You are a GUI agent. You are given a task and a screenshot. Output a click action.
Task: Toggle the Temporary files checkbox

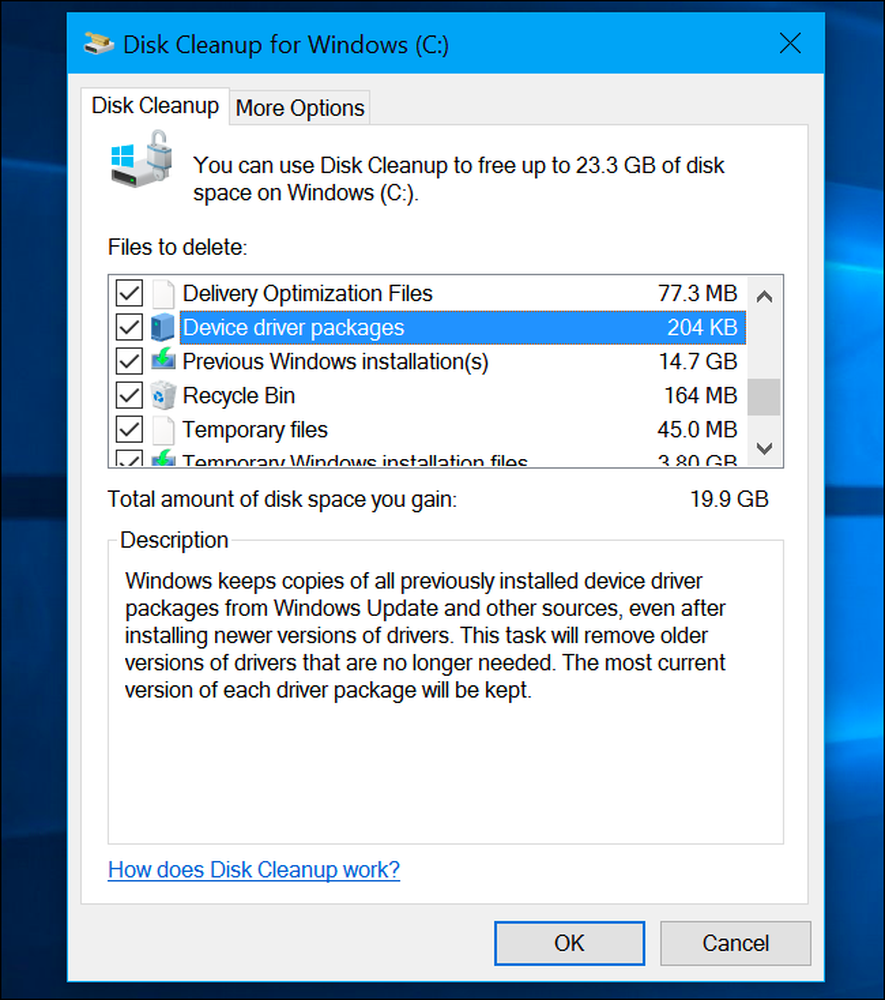tap(129, 429)
